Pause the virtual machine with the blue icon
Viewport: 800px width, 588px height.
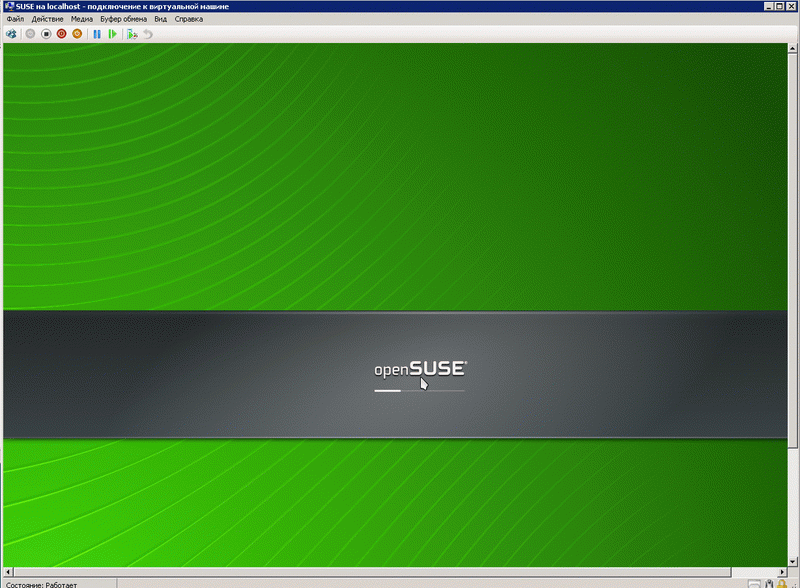click(x=97, y=34)
